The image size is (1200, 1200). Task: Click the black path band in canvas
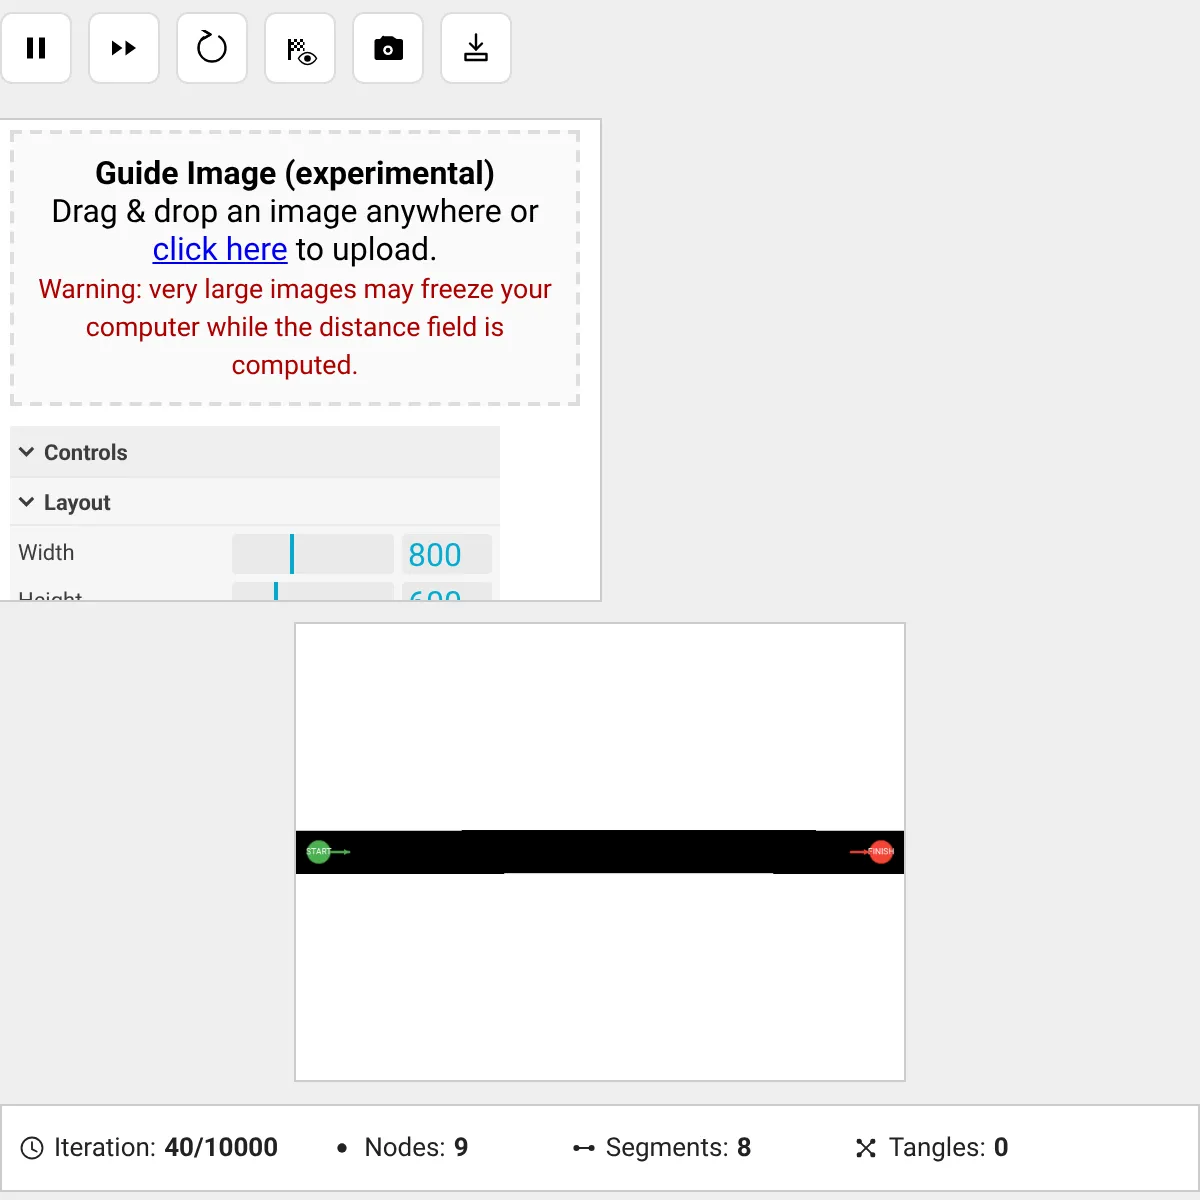coord(600,852)
